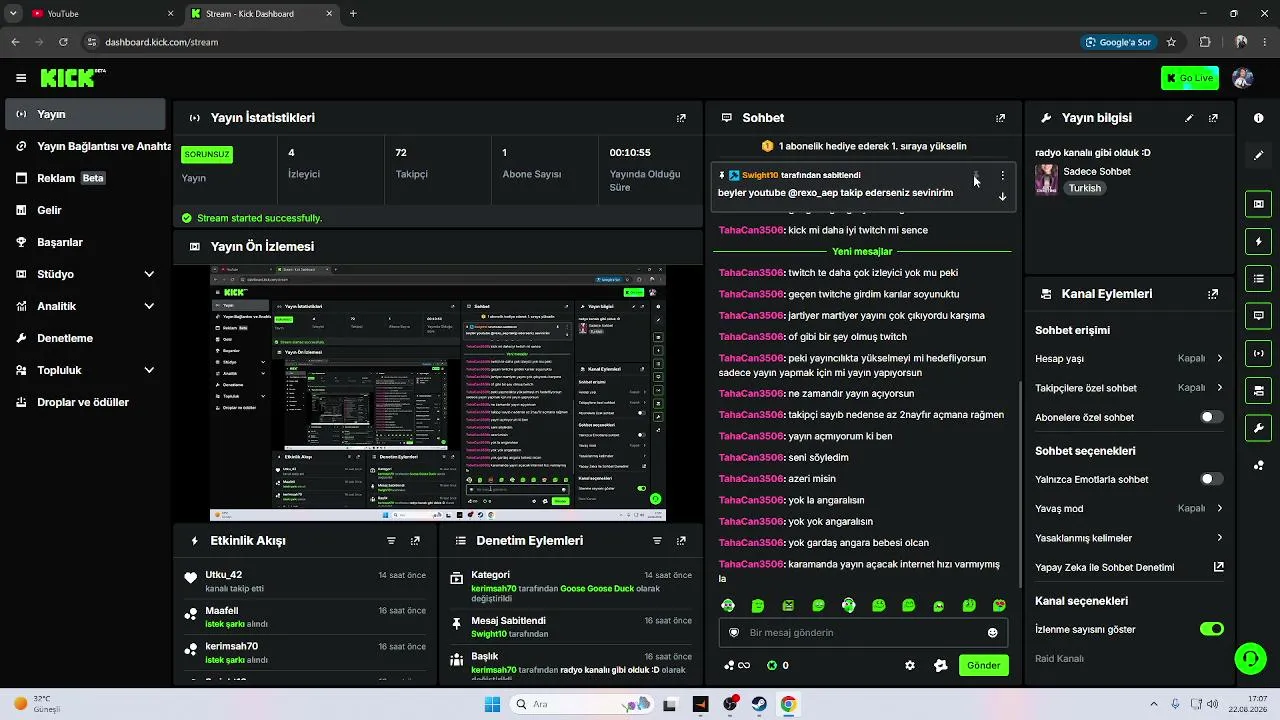Send message with Gönder button

(x=983, y=665)
